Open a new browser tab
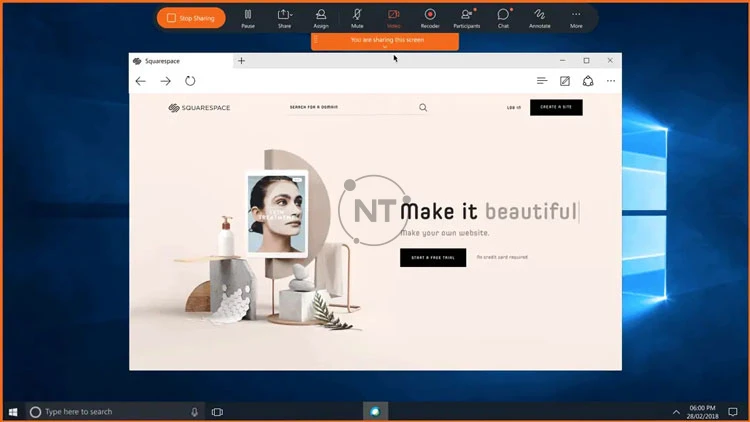Screen dimensions: 750x422 pos(241,61)
